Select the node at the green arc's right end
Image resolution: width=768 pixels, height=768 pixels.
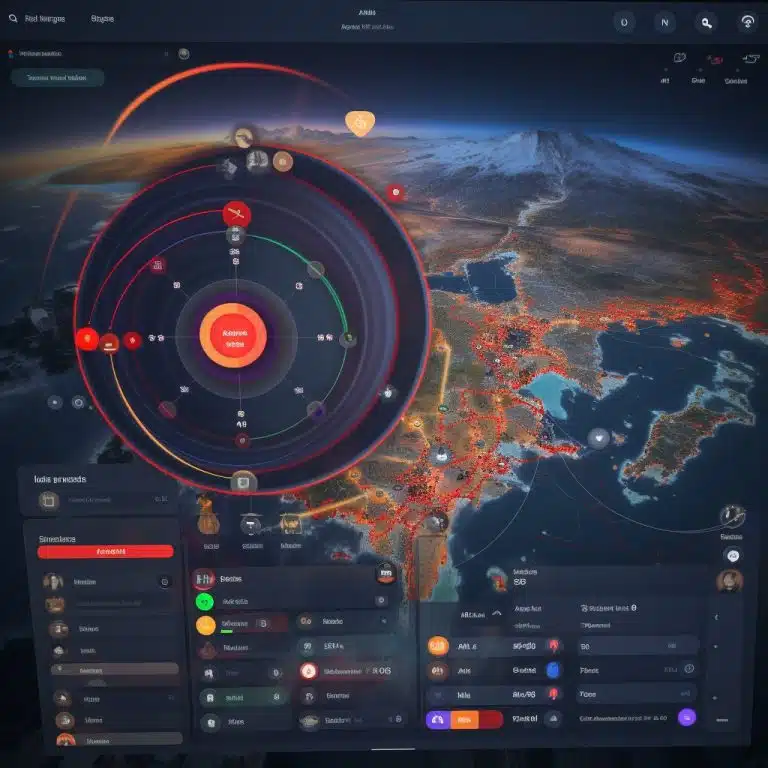(x=348, y=338)
